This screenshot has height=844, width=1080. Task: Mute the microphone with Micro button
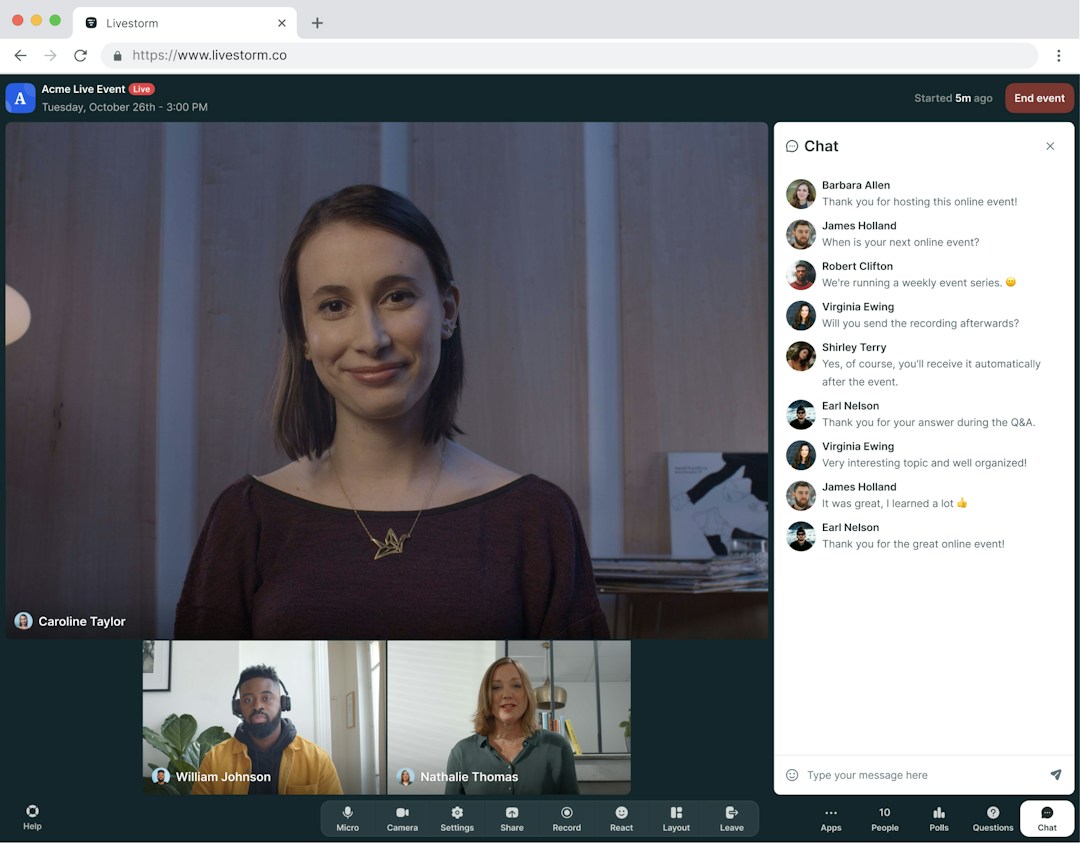click(347, 819)
